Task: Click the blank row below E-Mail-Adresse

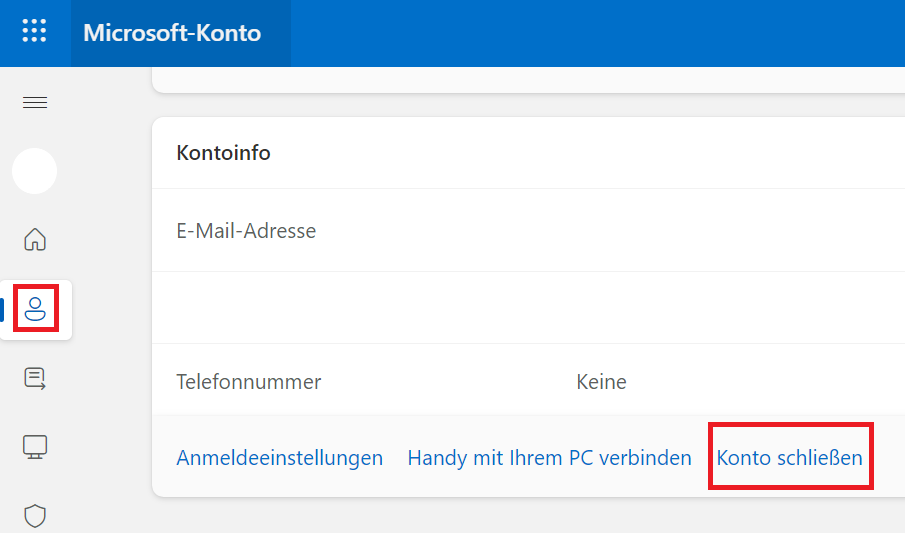Action: 529,308
